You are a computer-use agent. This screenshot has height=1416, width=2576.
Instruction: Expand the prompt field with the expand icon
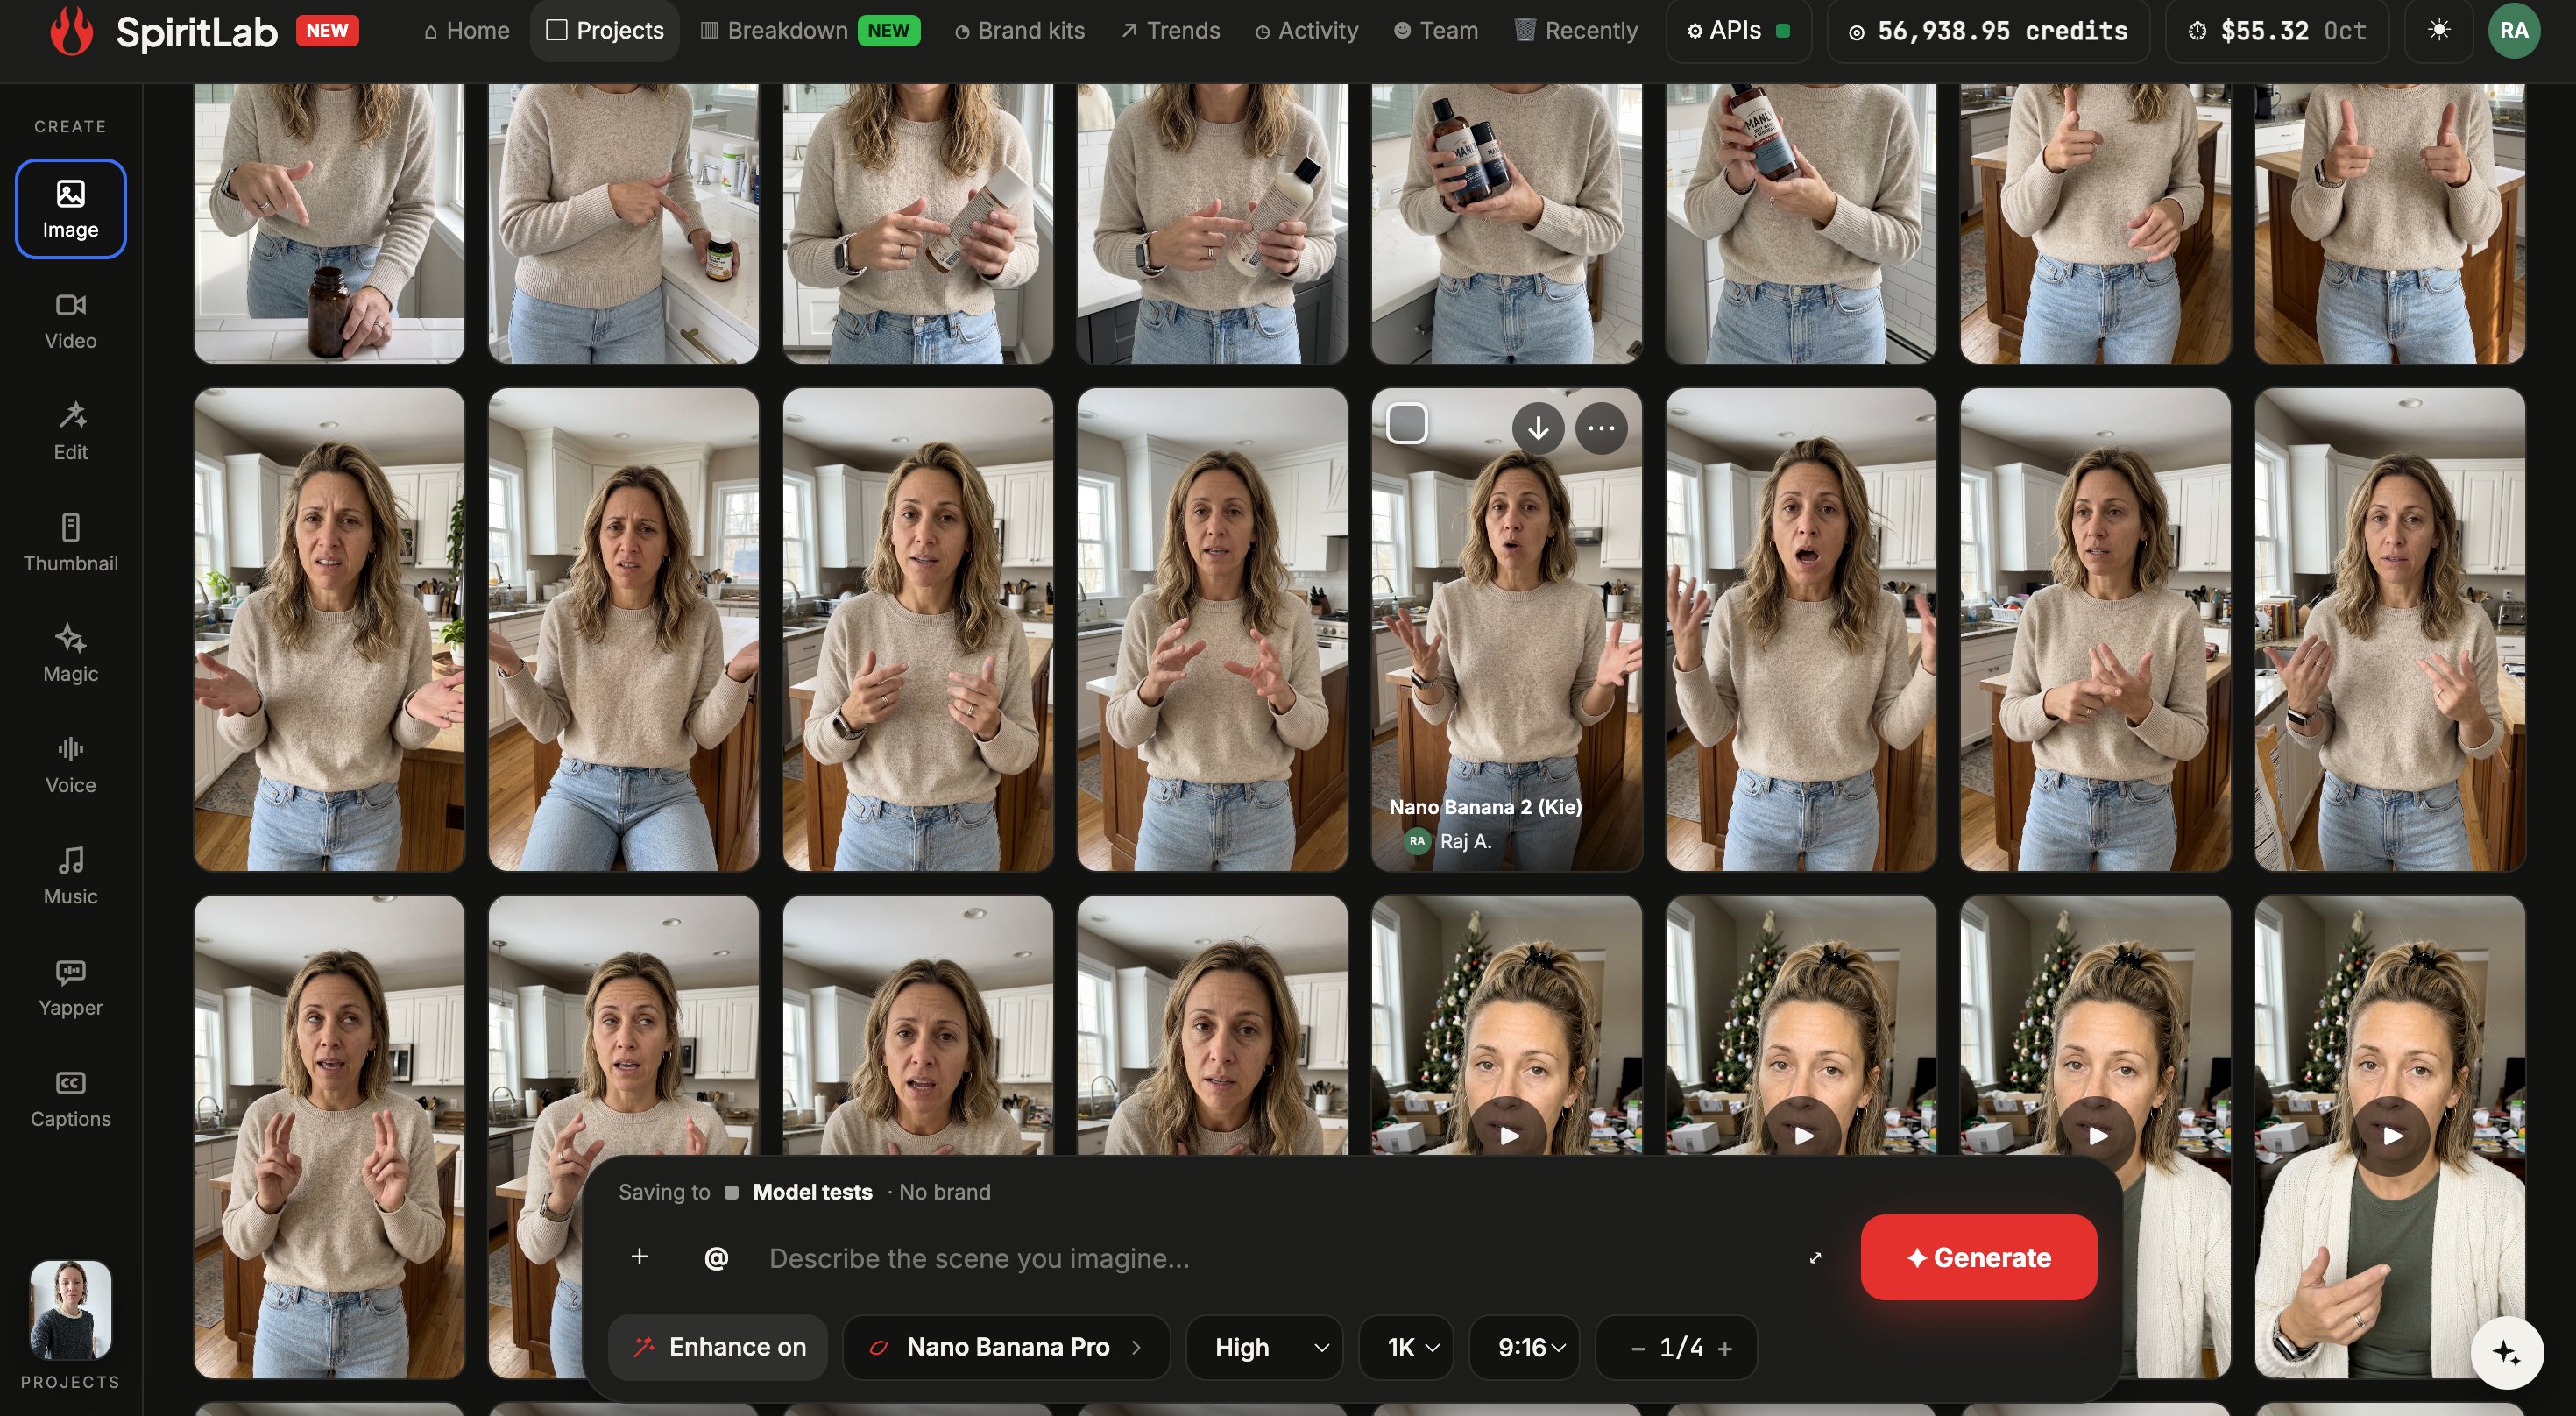[1815, 1258]
